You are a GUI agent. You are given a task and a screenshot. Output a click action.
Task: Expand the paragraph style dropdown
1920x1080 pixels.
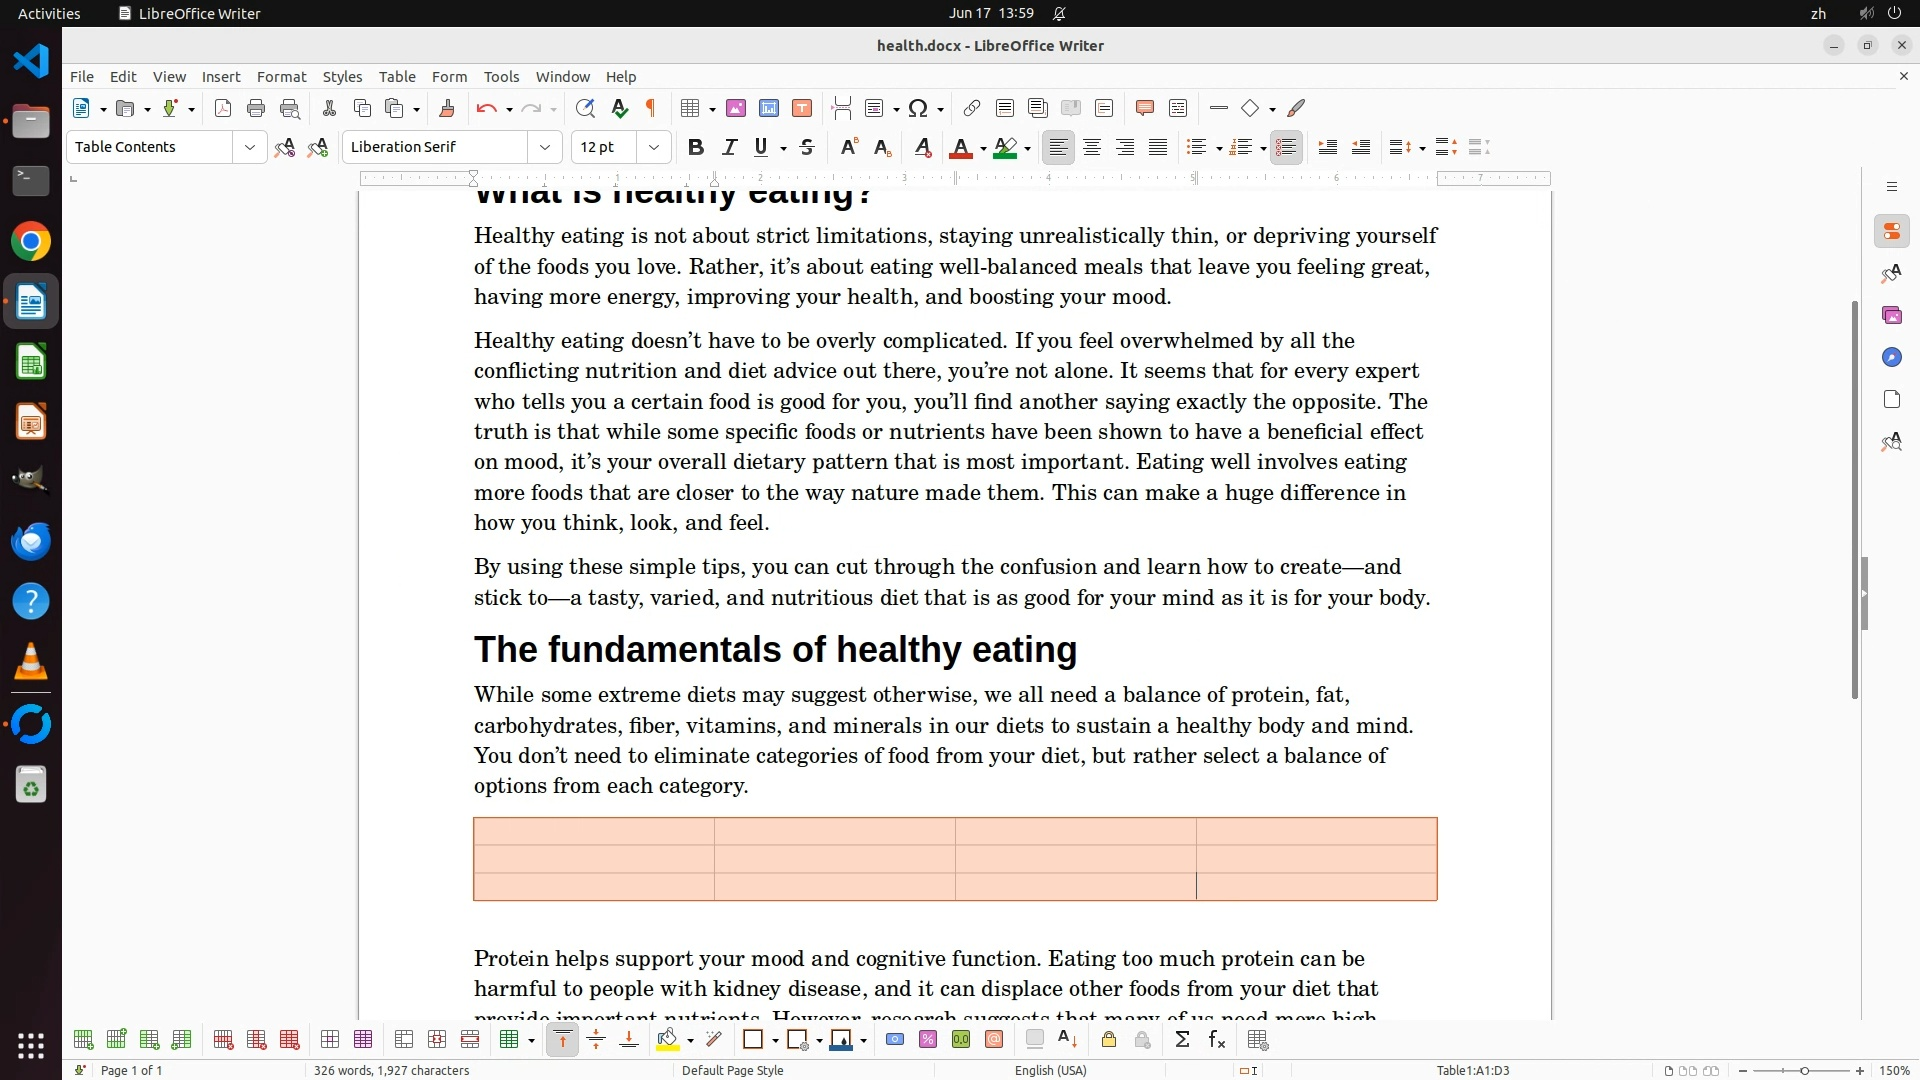tap(249, 147)
